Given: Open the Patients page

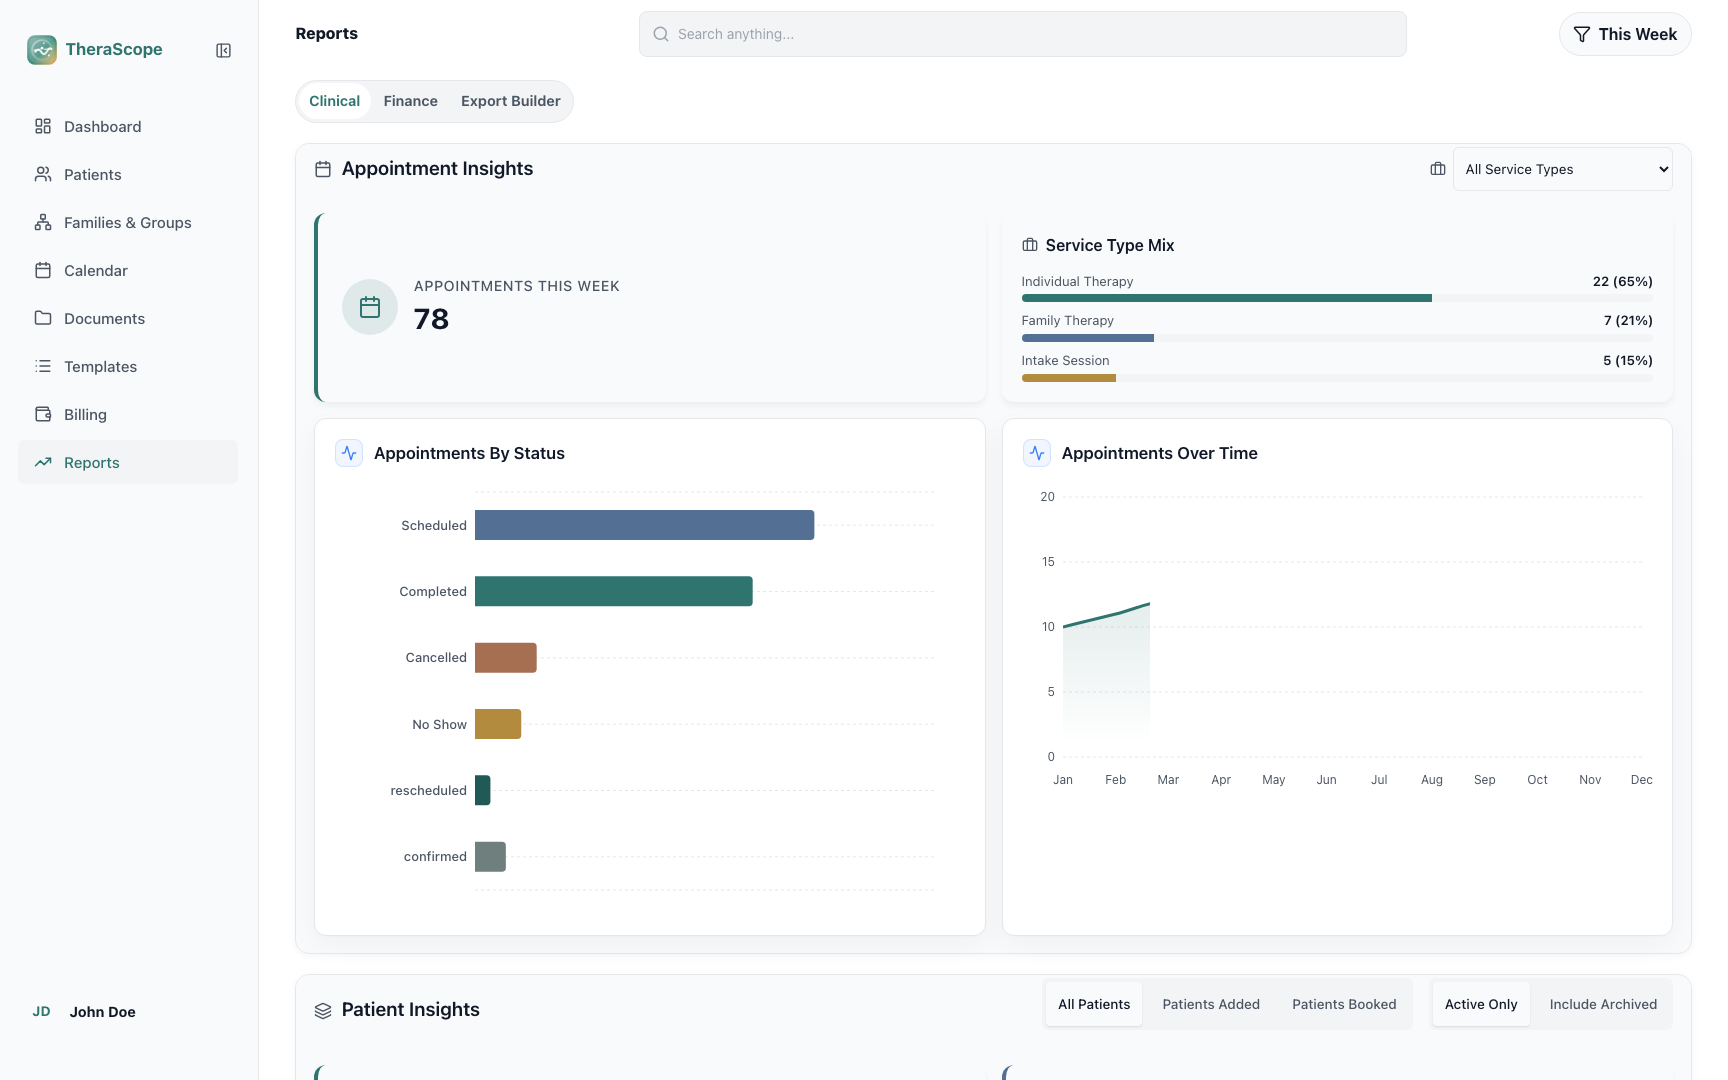Looking at the screenshot, I should (x=128, y=174).
